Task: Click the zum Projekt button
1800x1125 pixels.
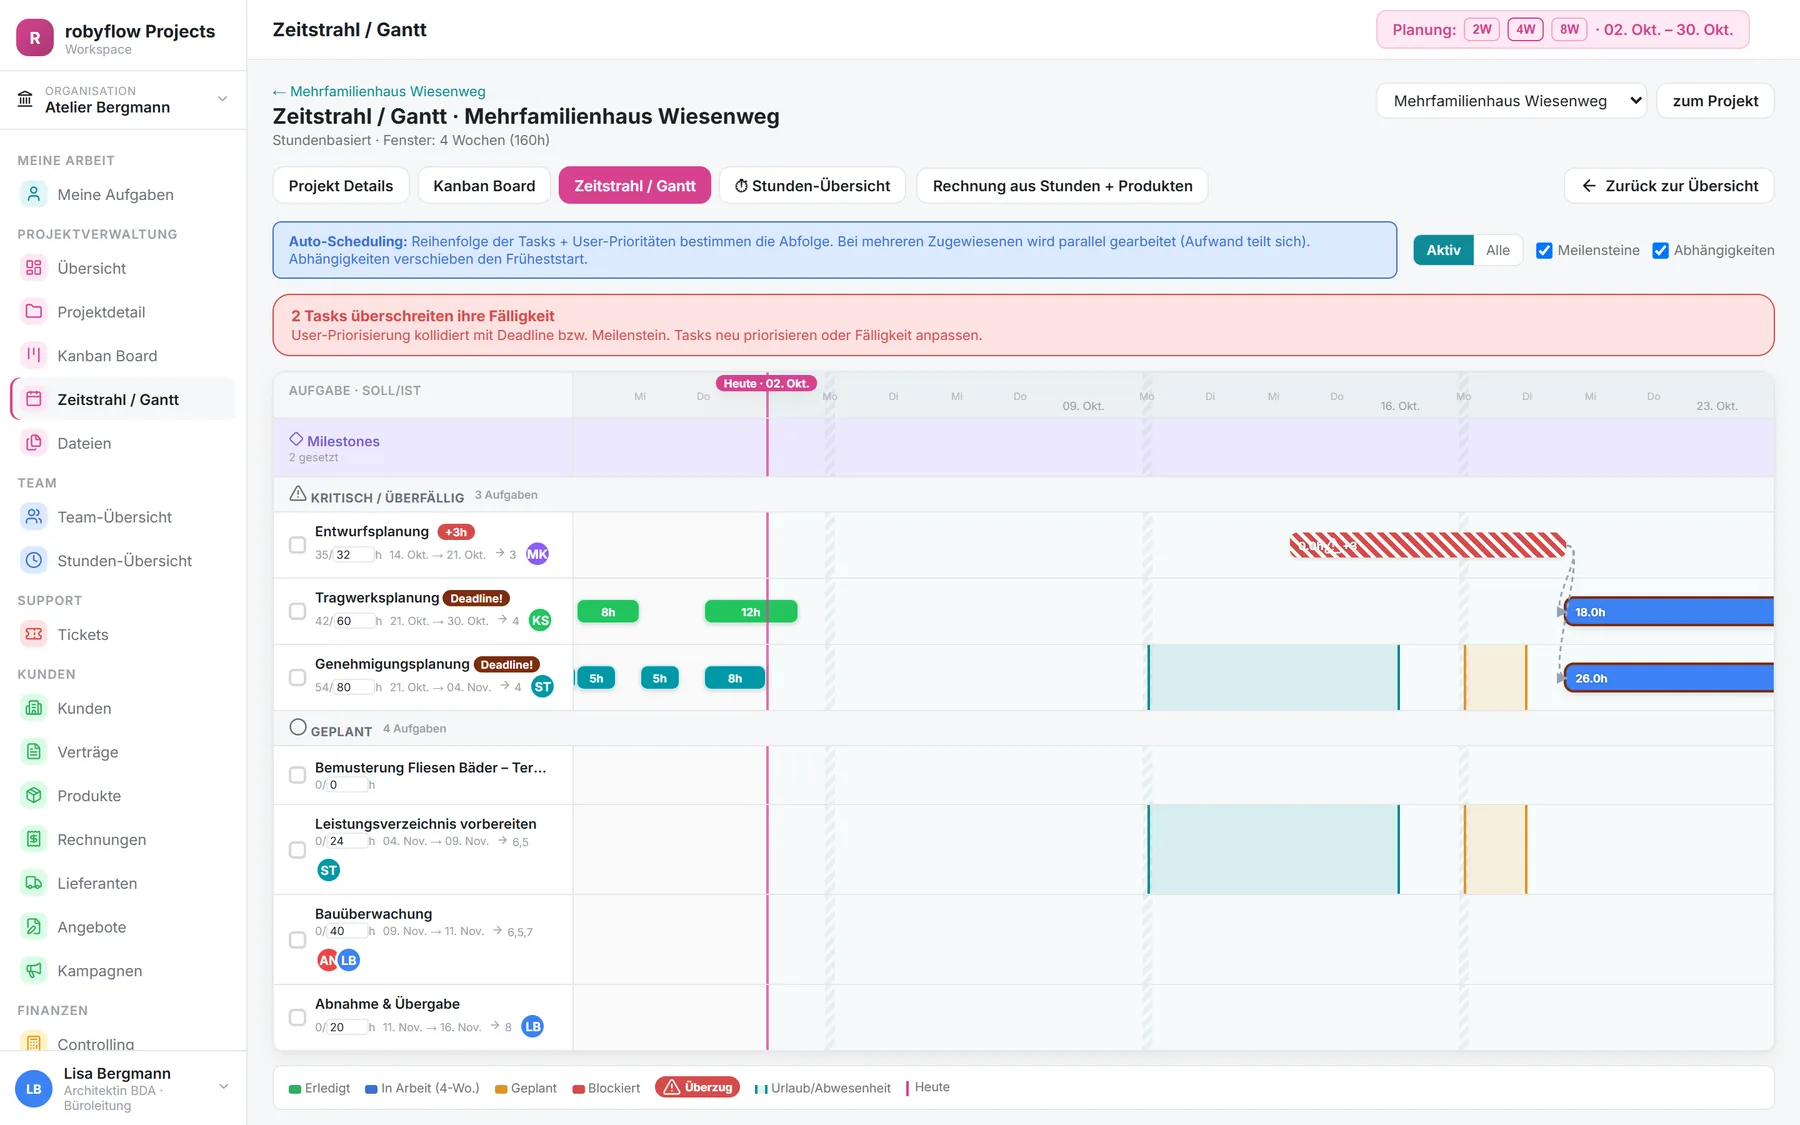Action: point(1715,101)
